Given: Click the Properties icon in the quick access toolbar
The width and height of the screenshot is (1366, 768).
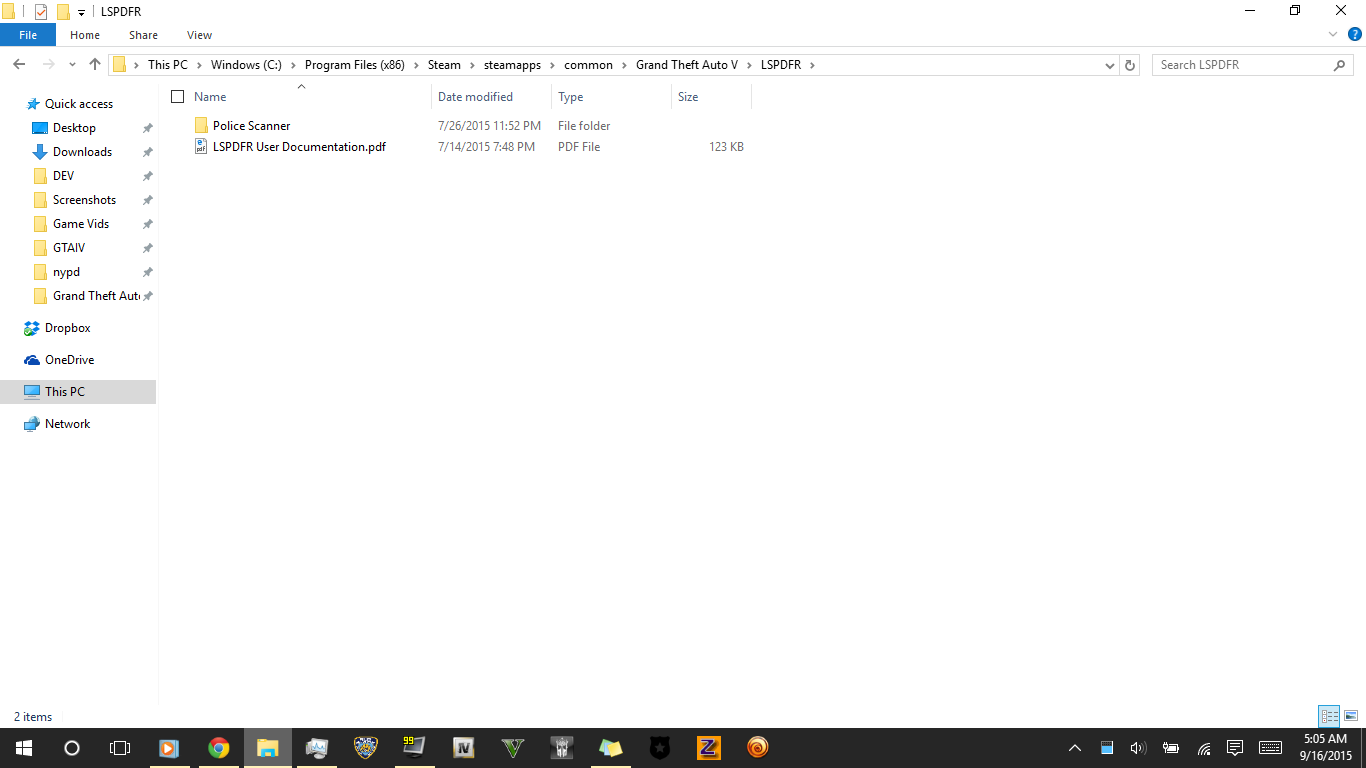Looking at the screenshot, I should [41, 12].
